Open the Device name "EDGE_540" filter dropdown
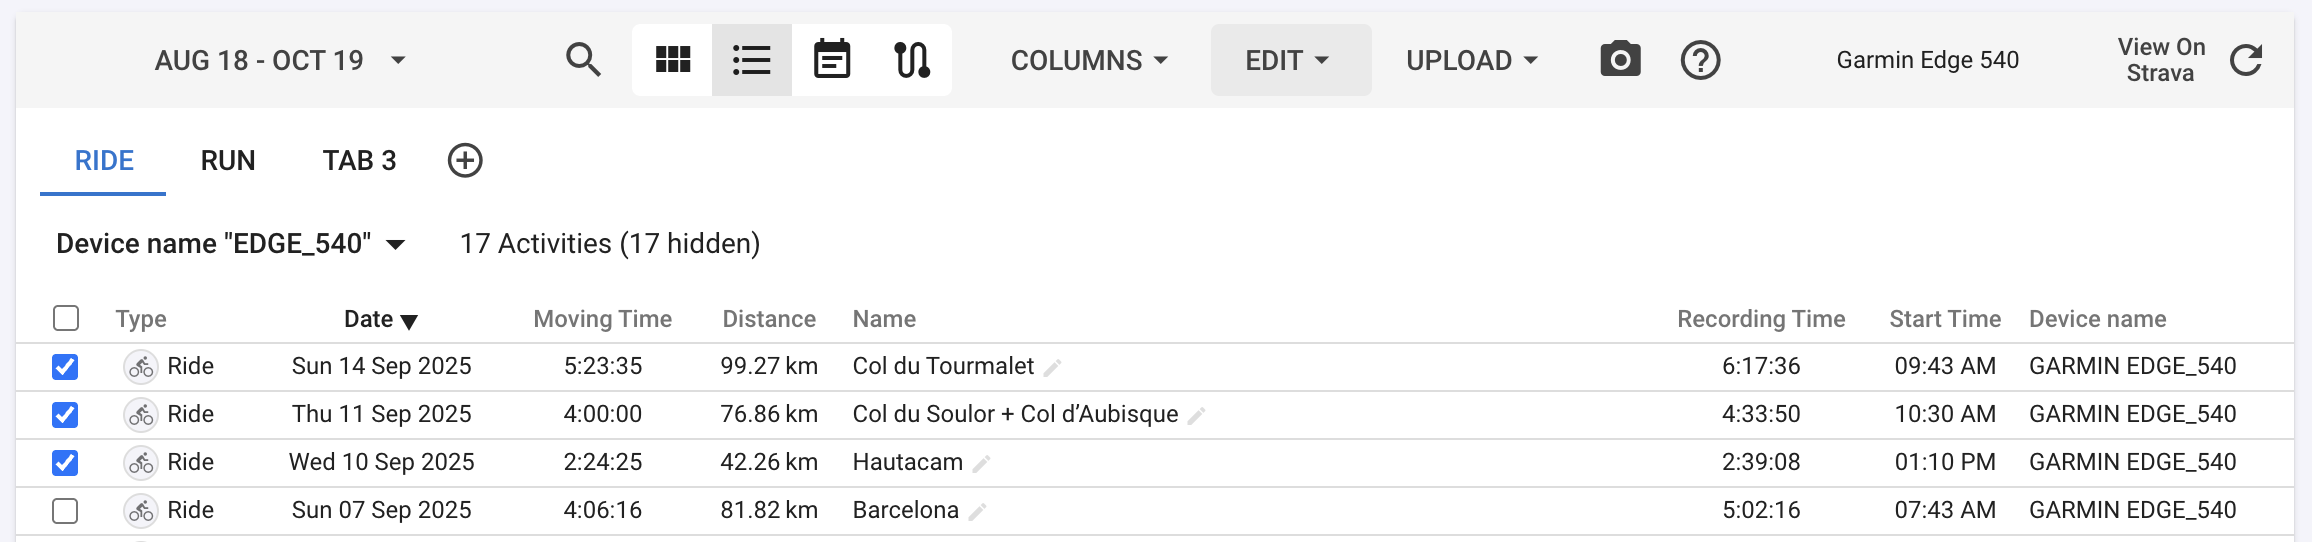 click(x=231, y=244)
